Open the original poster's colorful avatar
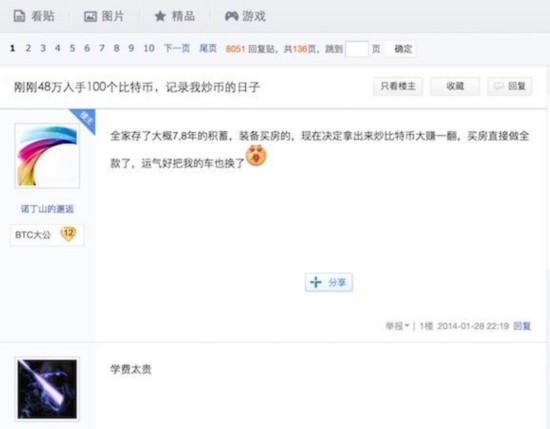Viewport: 550px width, 429px height. point(47,156)
